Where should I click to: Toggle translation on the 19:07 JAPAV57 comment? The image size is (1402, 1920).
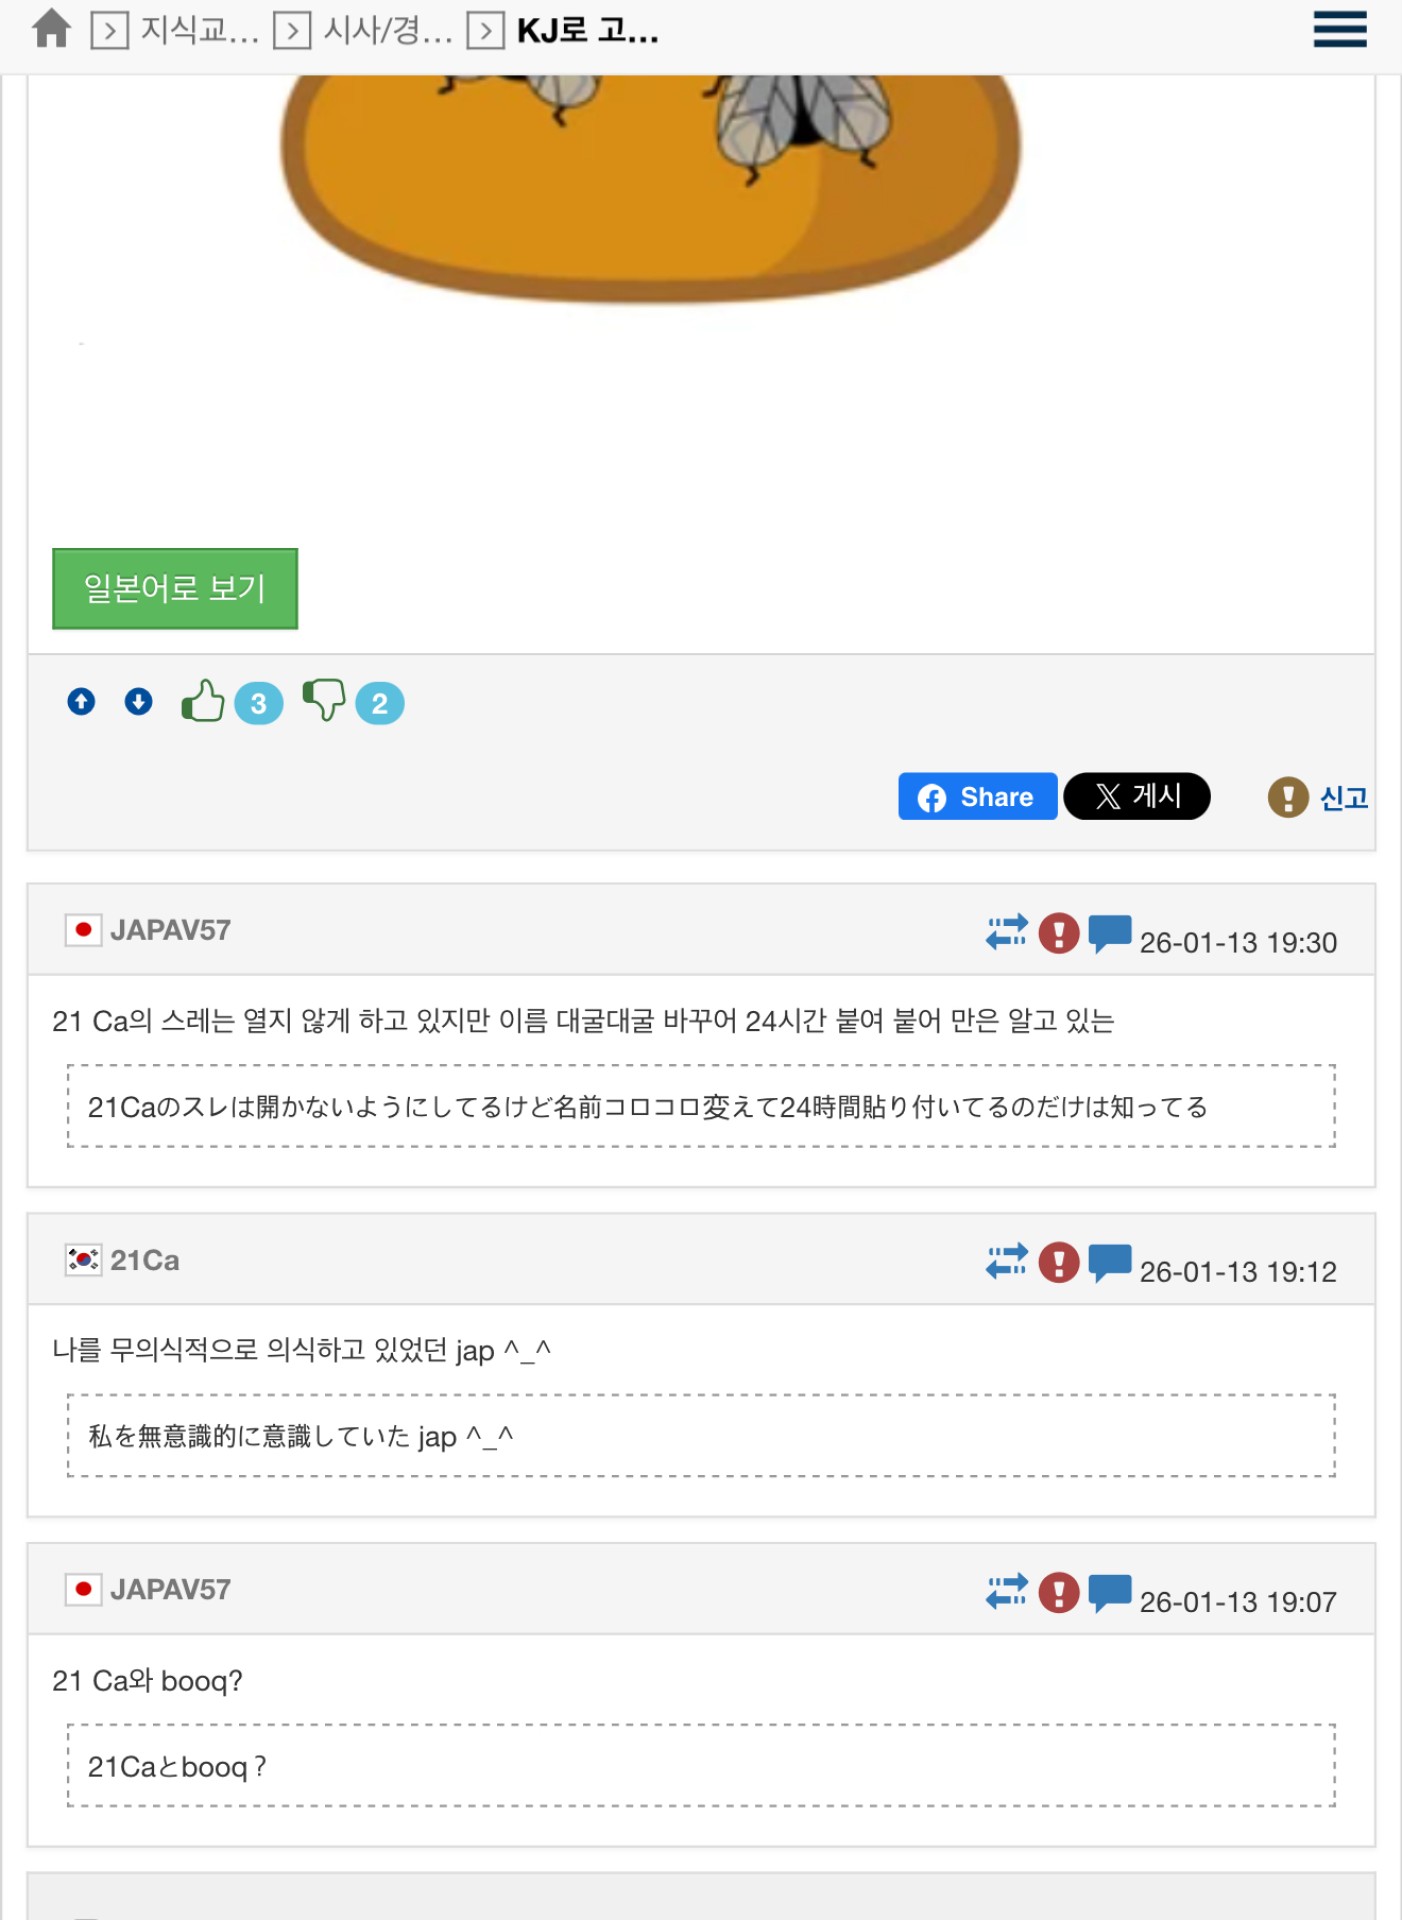click(x=1006, y=1592)
